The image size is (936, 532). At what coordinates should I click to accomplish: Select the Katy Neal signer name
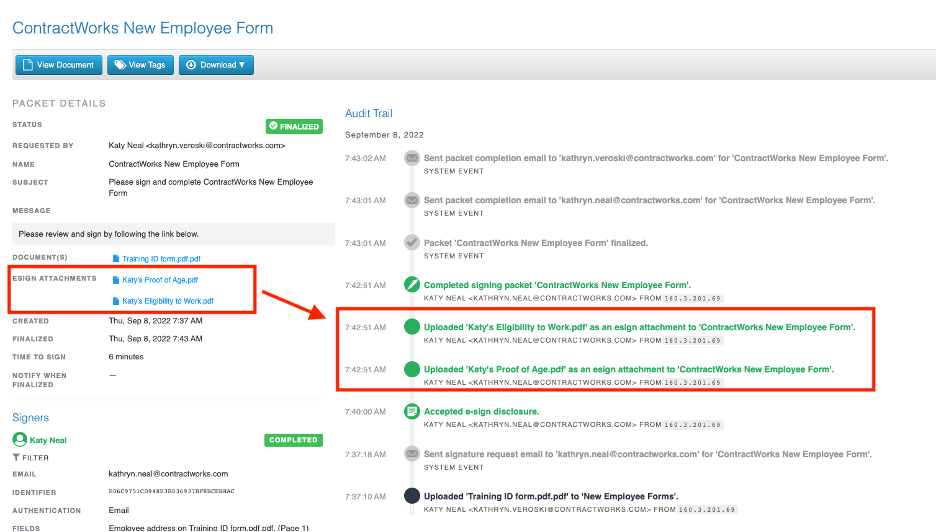click(x=48, y=441)
